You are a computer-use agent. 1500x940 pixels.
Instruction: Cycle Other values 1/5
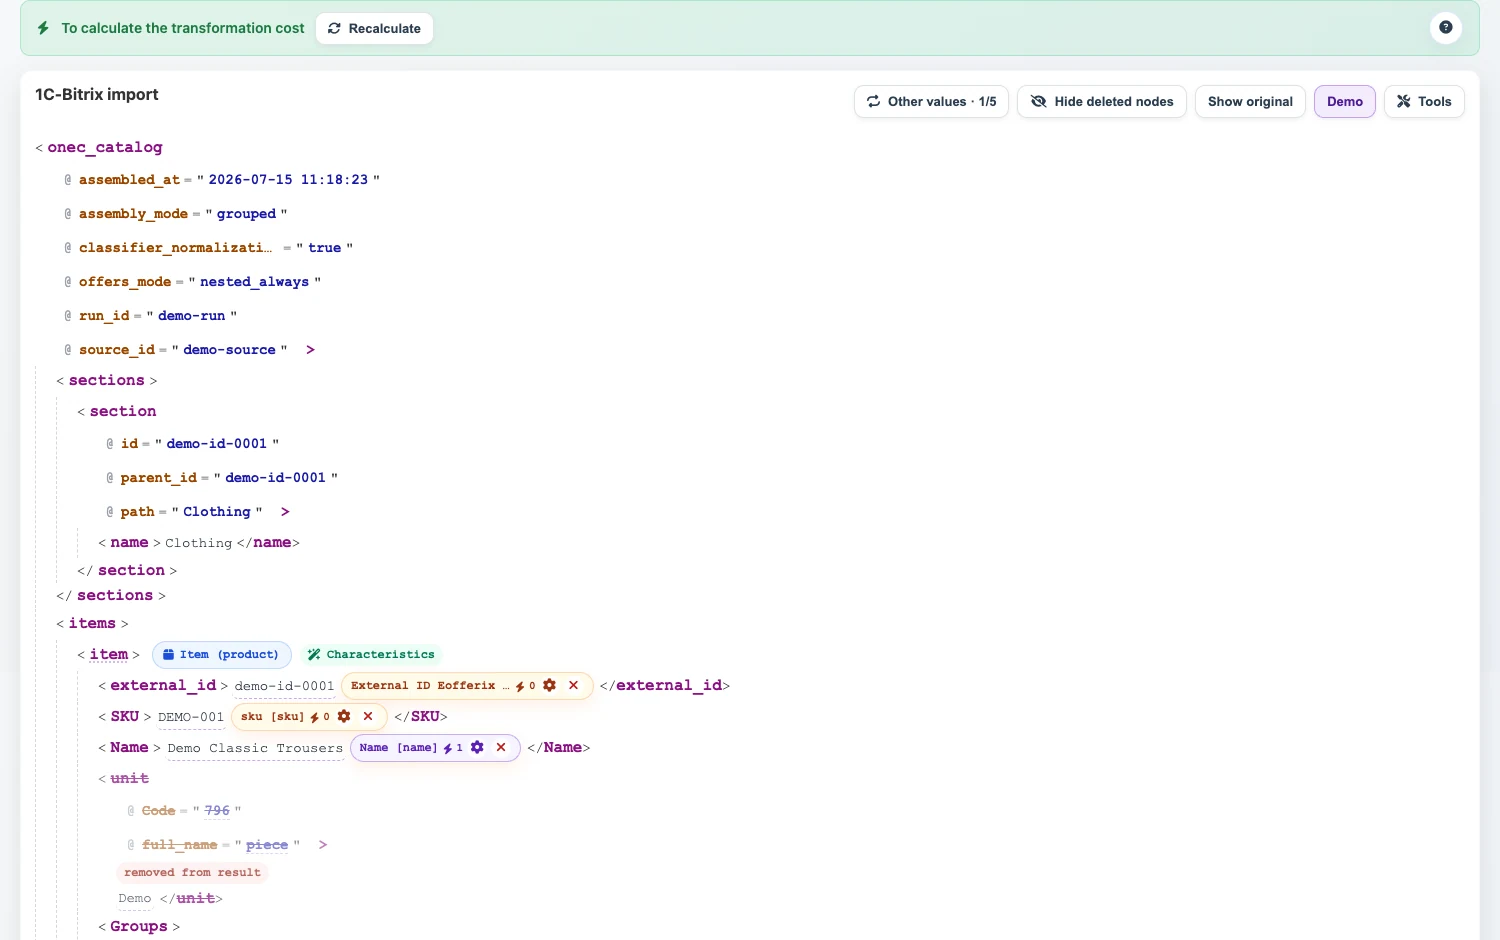click(931, 101)
